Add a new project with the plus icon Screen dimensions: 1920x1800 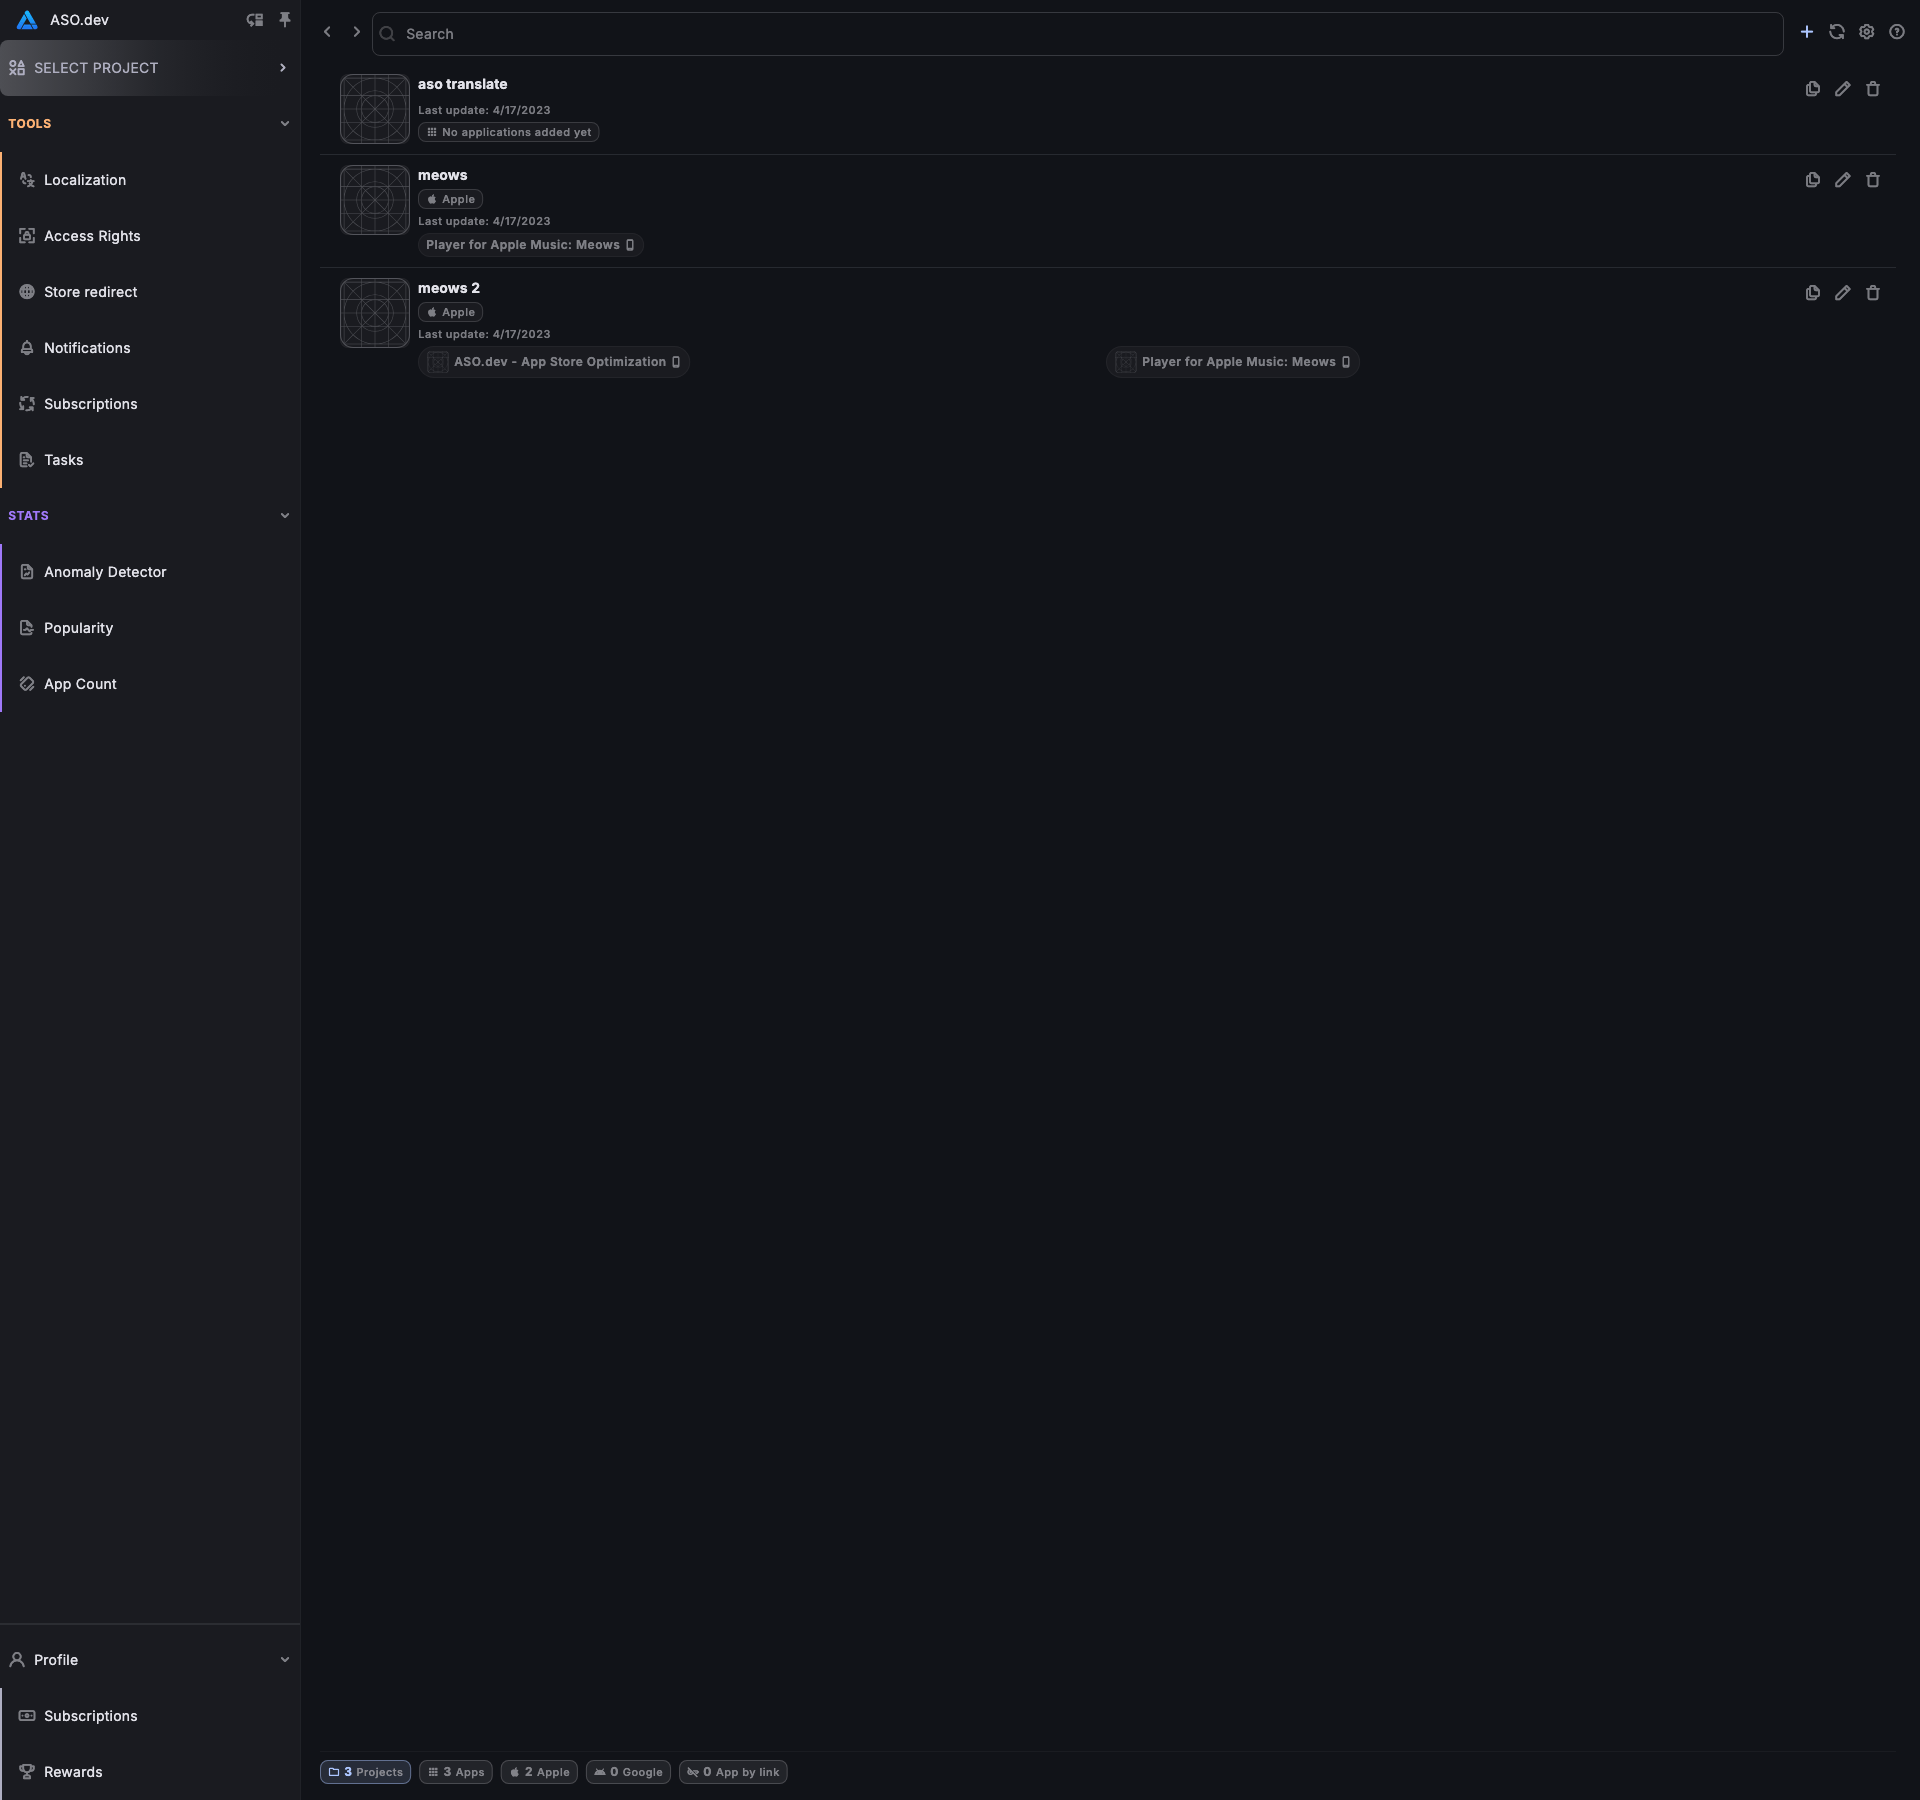tap(1807, 33)
